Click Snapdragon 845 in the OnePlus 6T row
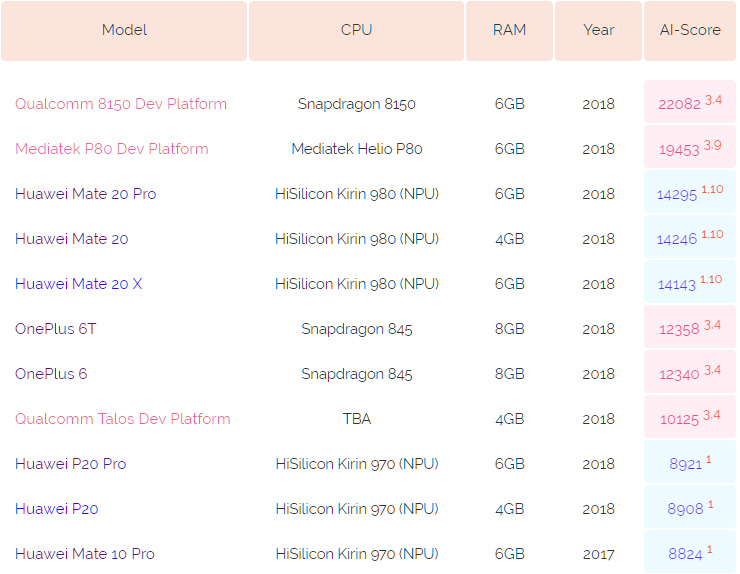740x574 pixels. pos(356,329)
